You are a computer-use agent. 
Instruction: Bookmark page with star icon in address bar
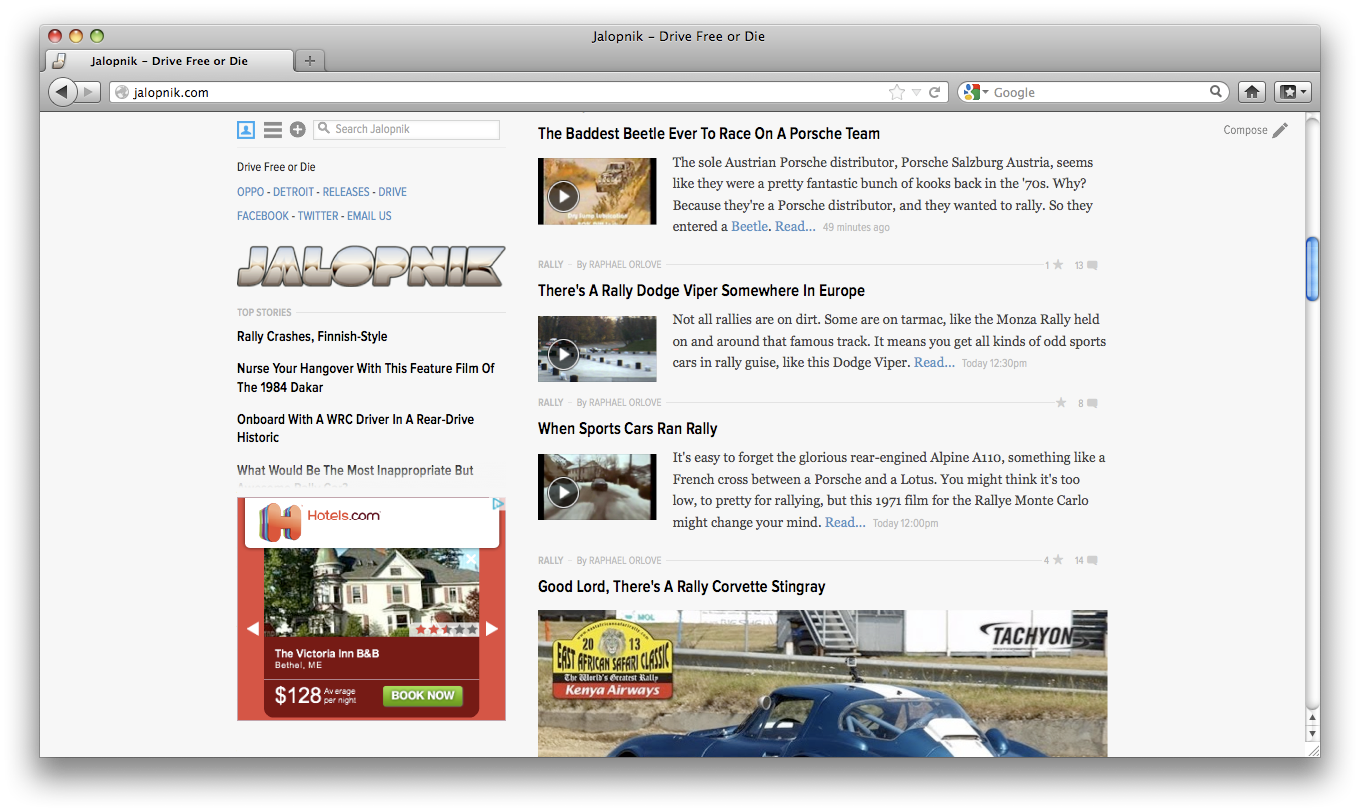[x=897, y=92]
